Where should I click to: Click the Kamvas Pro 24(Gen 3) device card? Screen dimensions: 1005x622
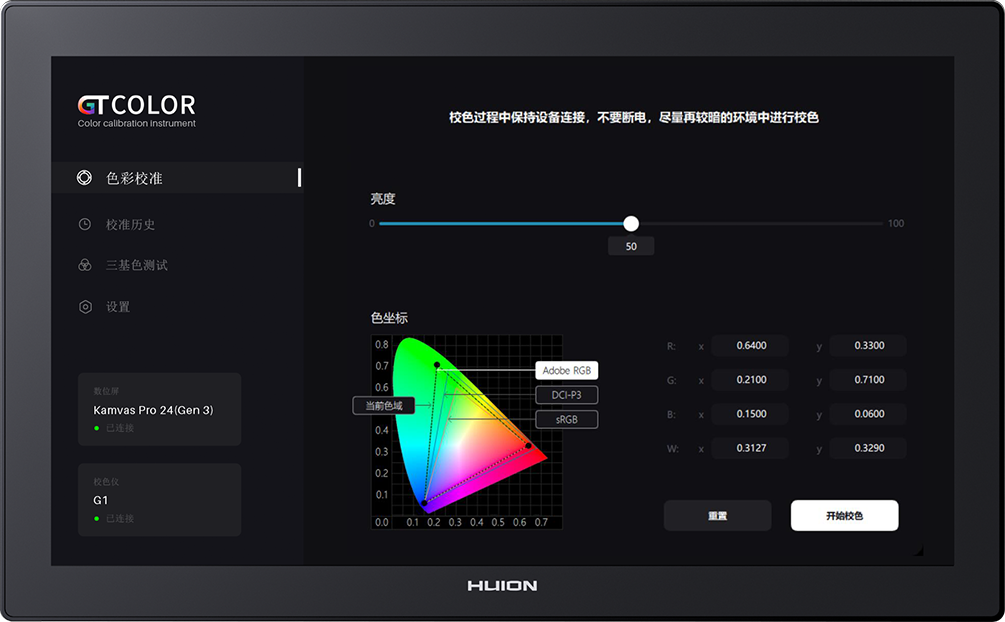point(160,409)
